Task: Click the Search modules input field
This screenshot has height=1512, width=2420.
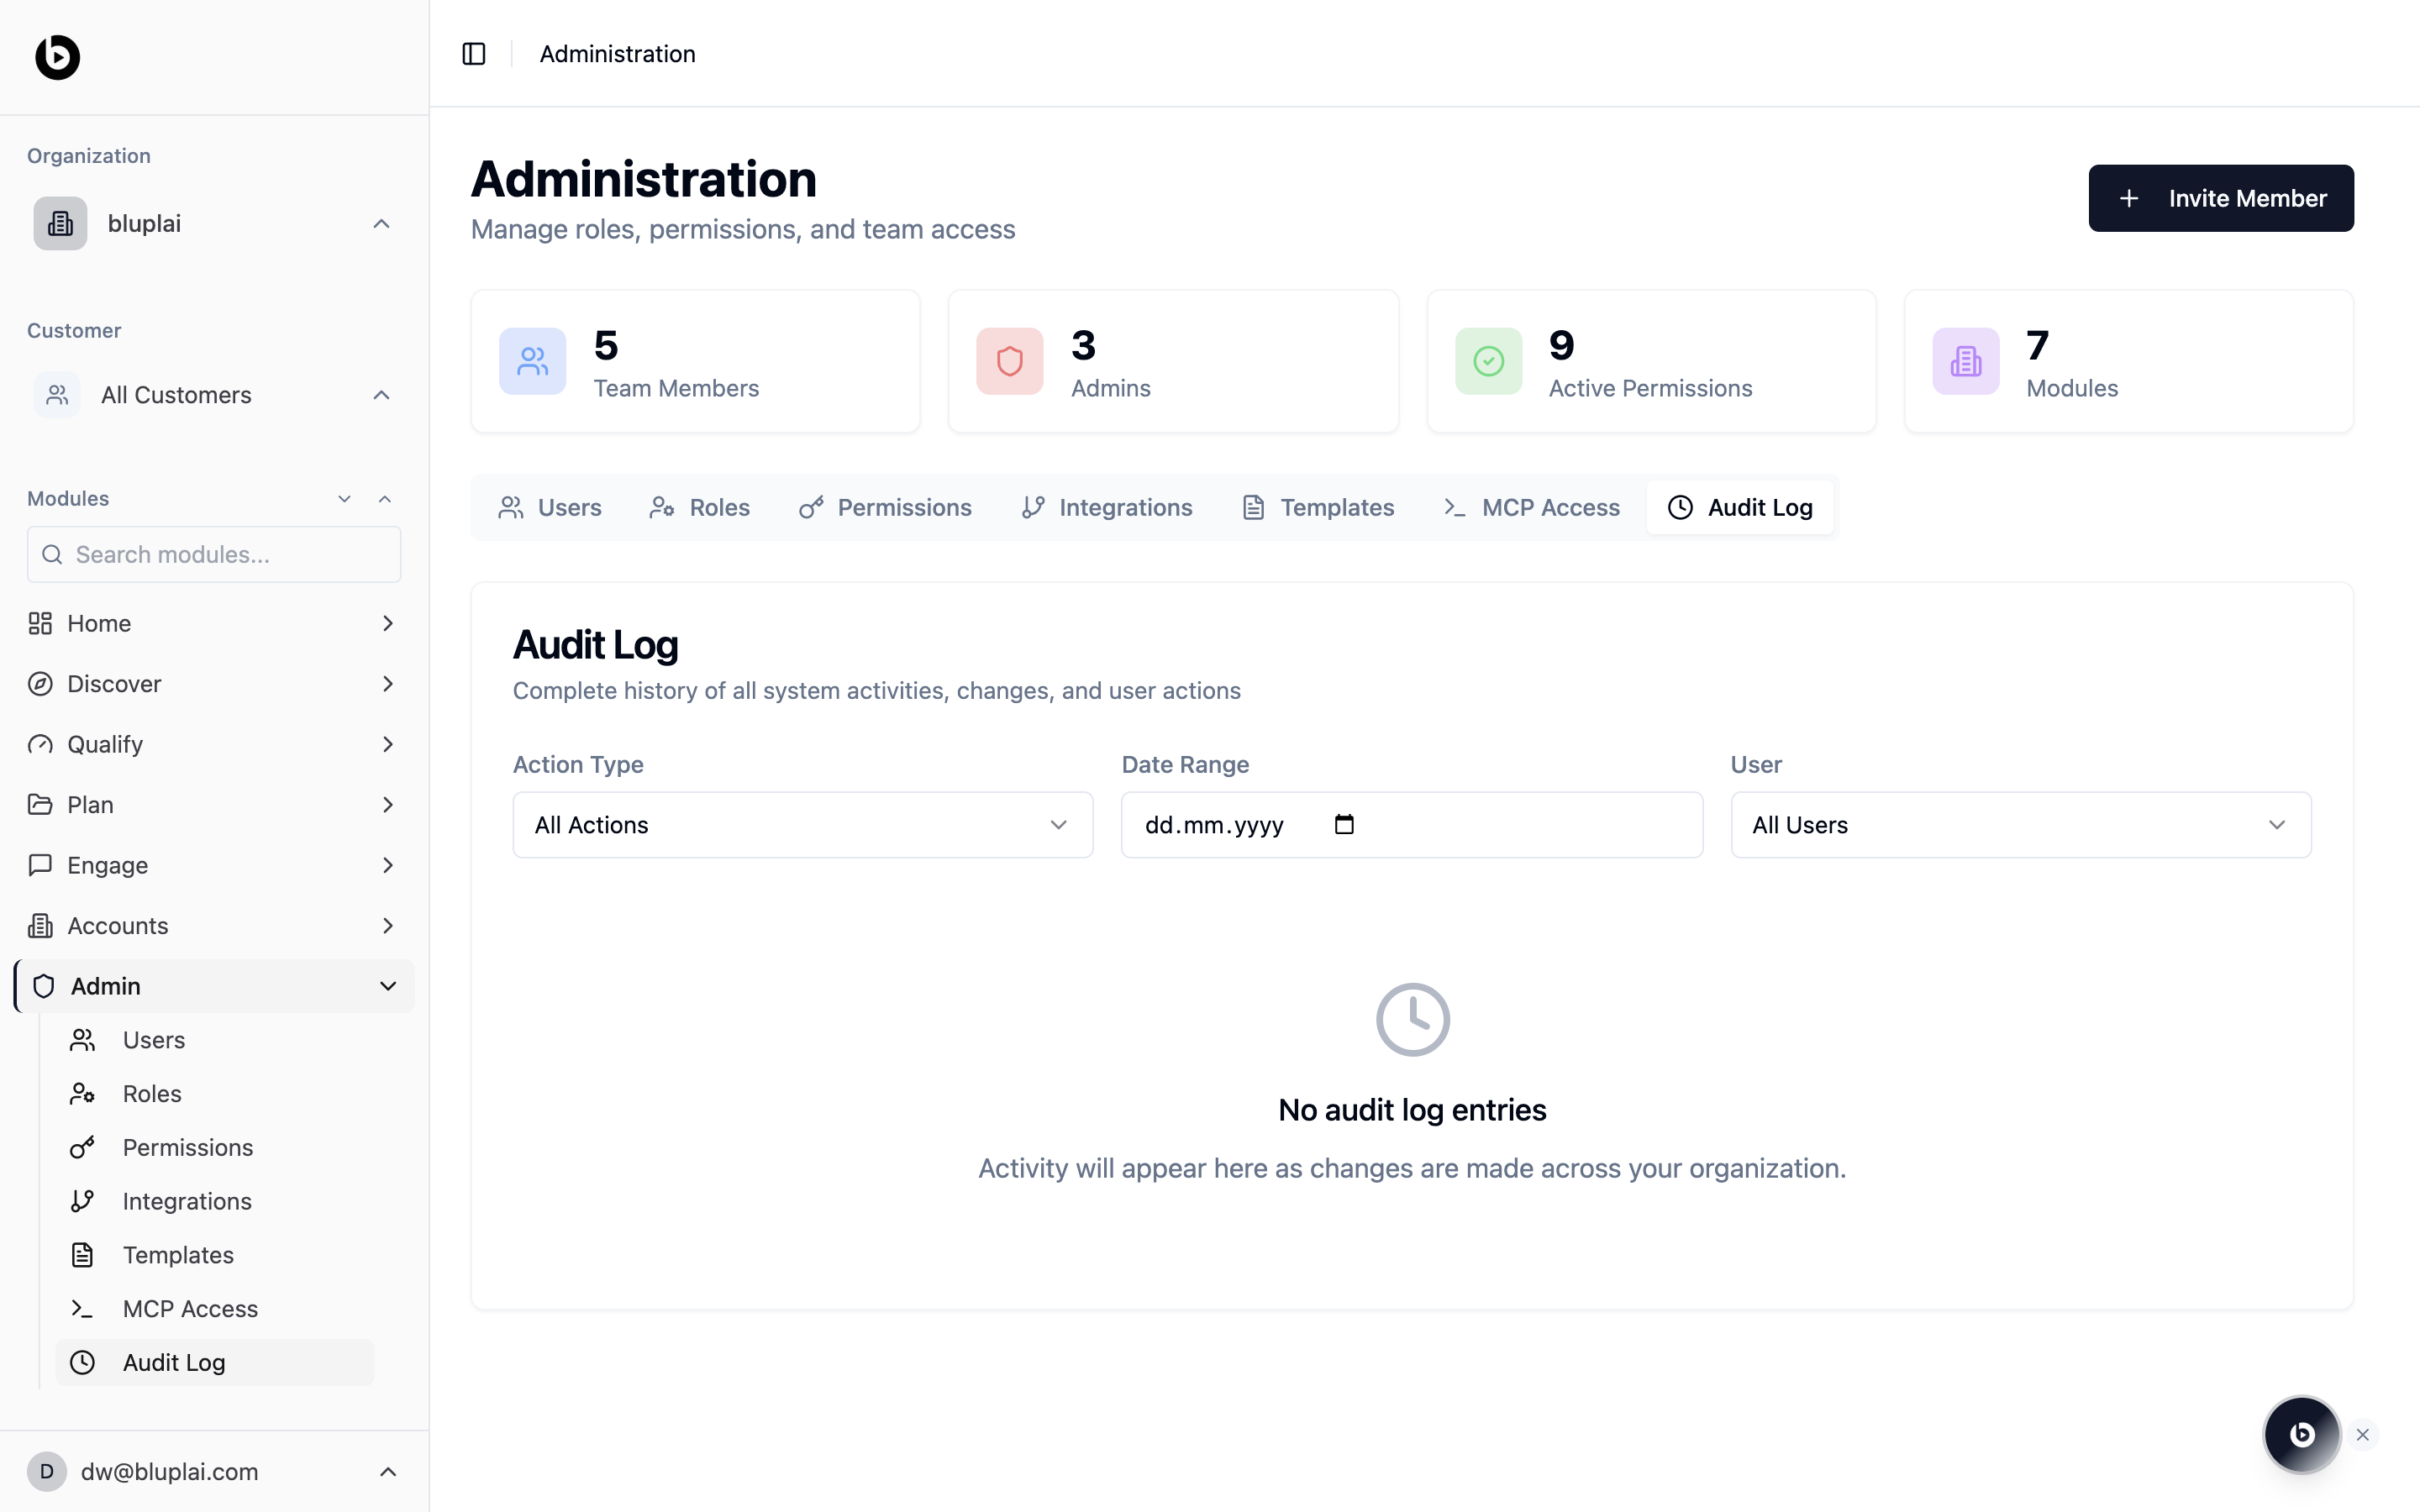Action: point(214,554)
